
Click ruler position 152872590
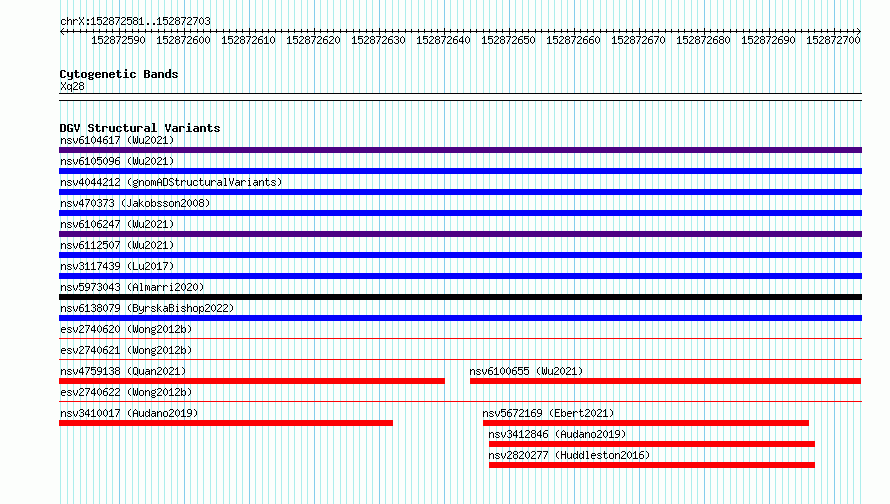[118, 40]
